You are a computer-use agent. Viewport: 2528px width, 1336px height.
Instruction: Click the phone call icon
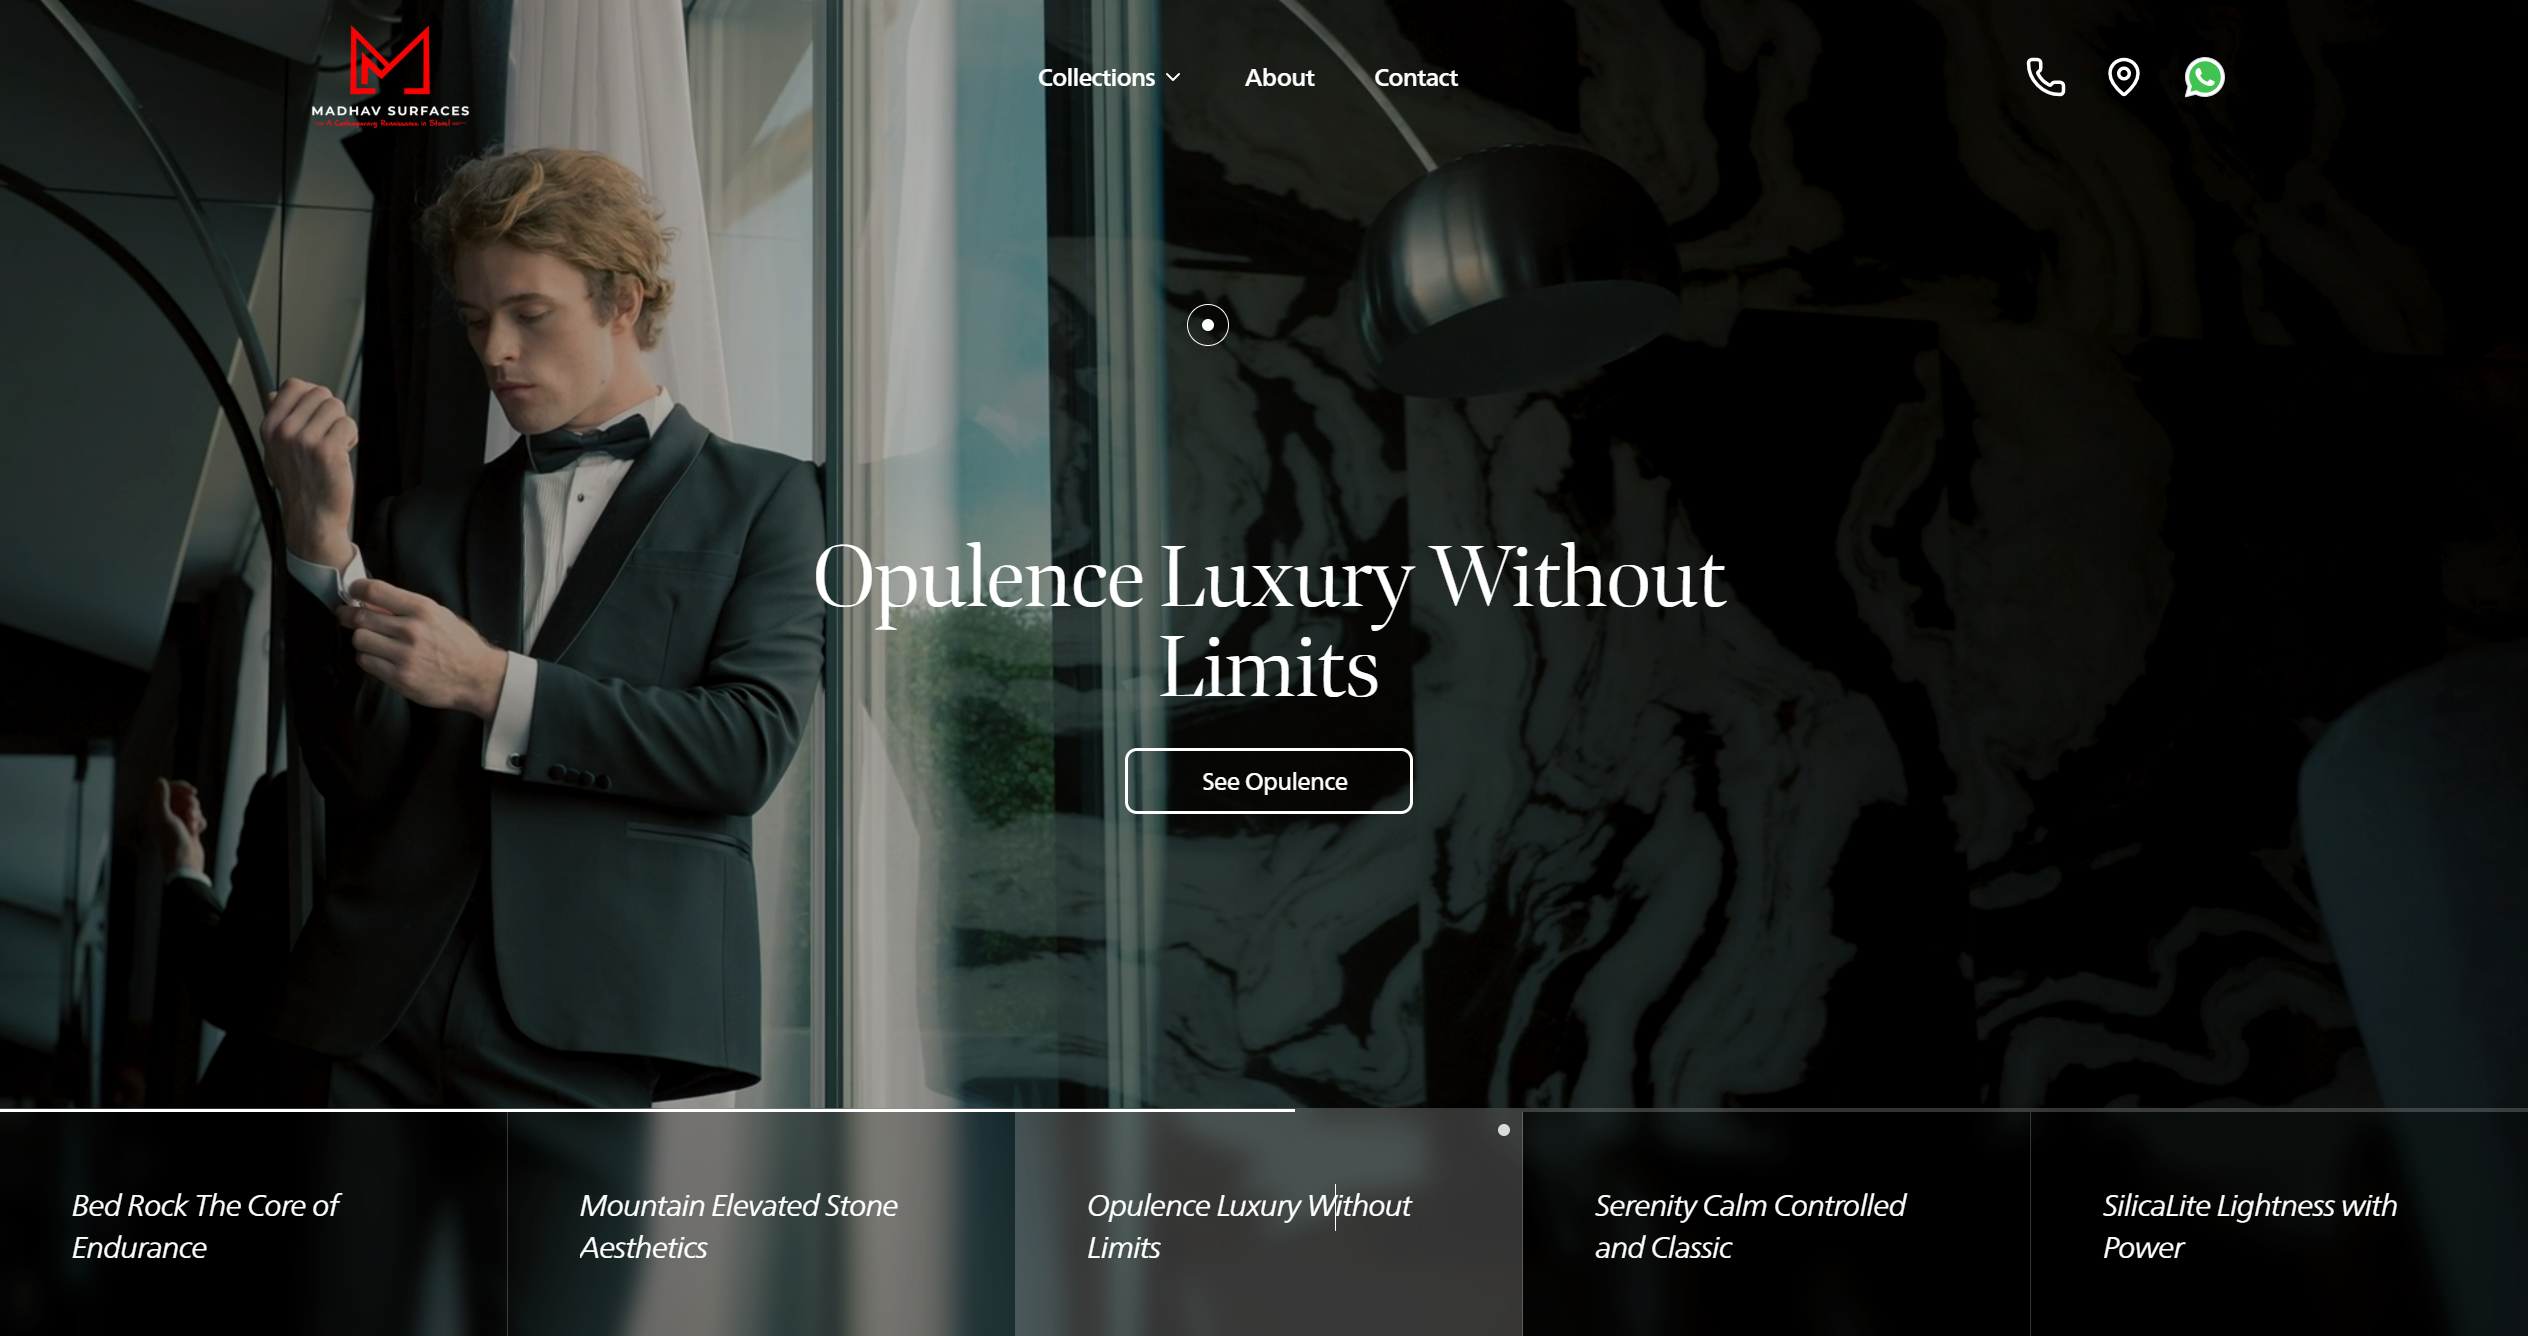click(2045, 77)
